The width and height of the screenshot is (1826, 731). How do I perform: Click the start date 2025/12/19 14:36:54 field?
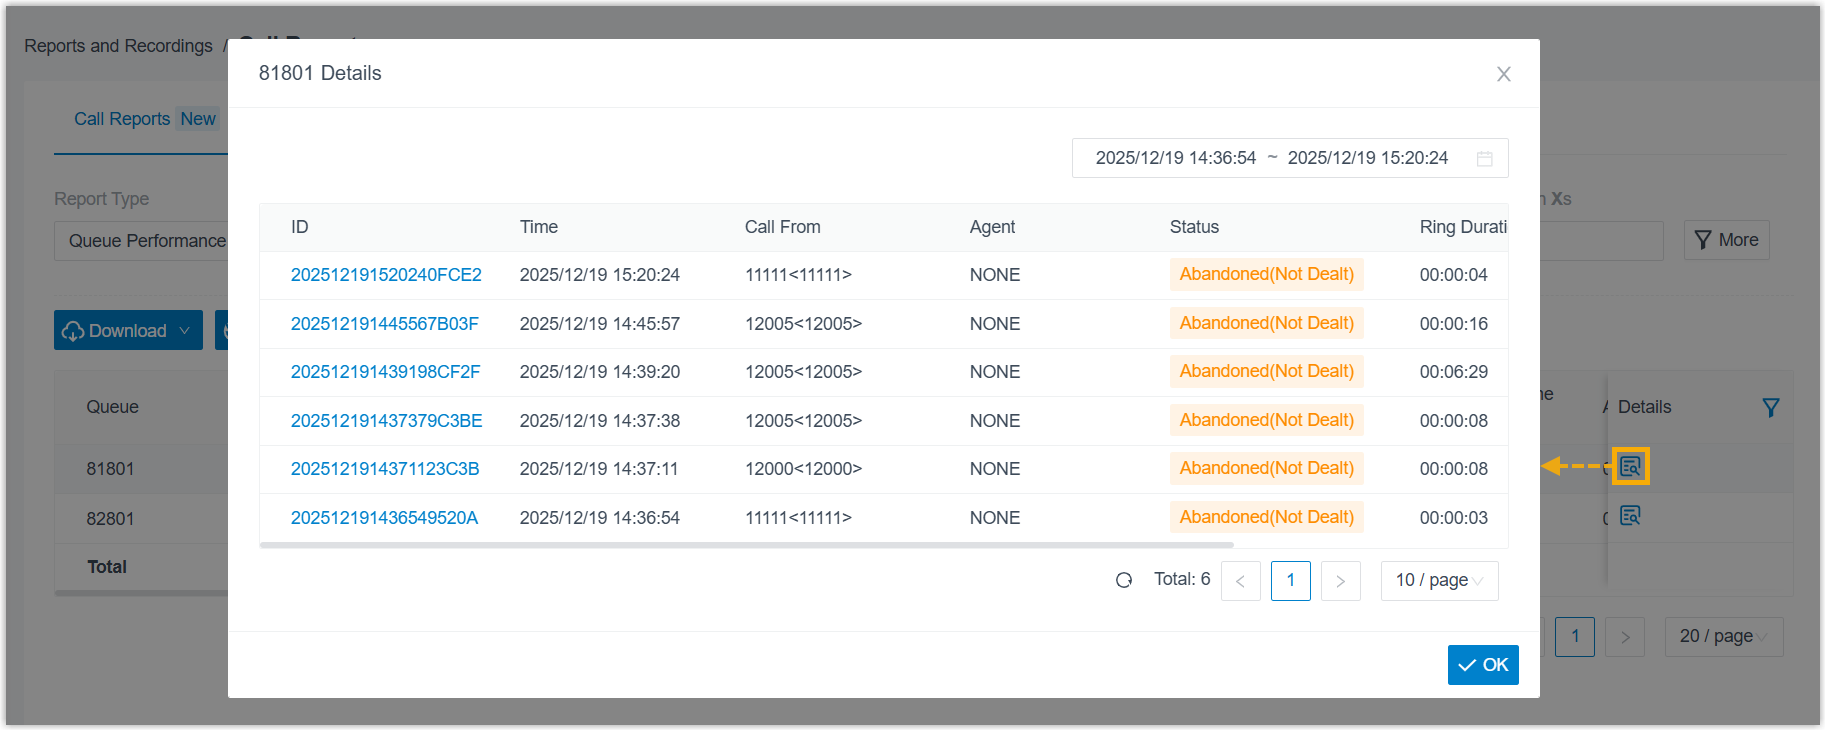[x=1176, y=158]
